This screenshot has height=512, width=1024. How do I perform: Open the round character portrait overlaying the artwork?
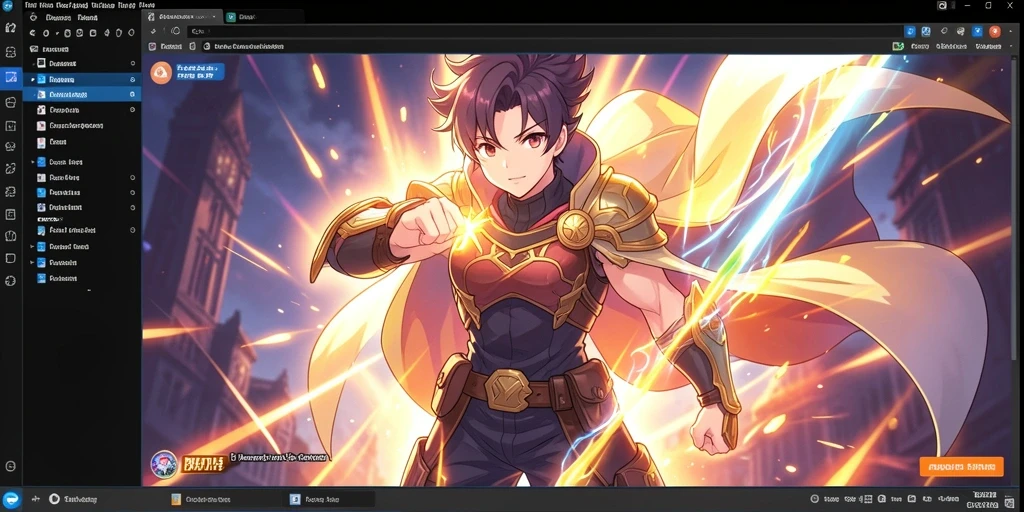(x=163, y=464)
